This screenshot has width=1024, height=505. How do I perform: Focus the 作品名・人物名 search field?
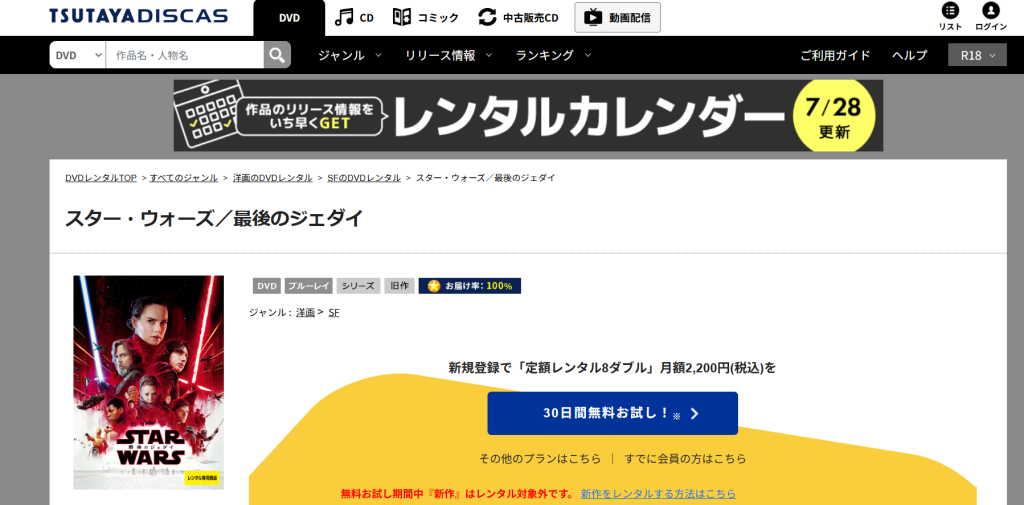pos(185,55)
